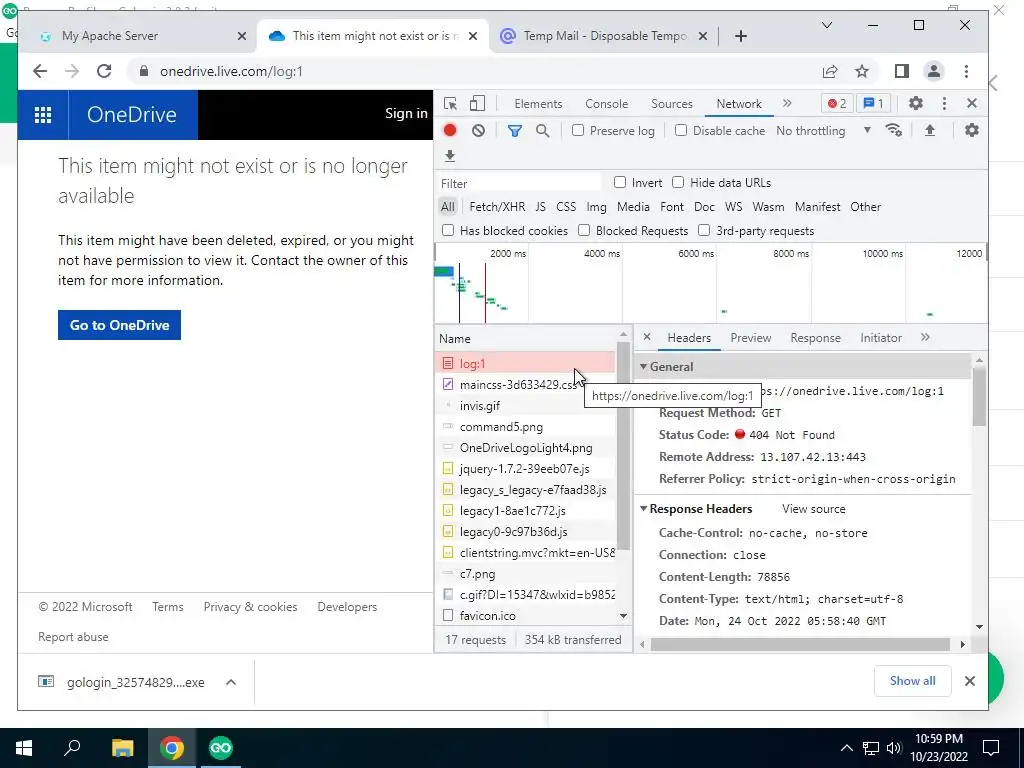The width and height of the screenshot is (1024, 768).
Task: Show more request detail tabs chevron
Action: coord(925,337)
